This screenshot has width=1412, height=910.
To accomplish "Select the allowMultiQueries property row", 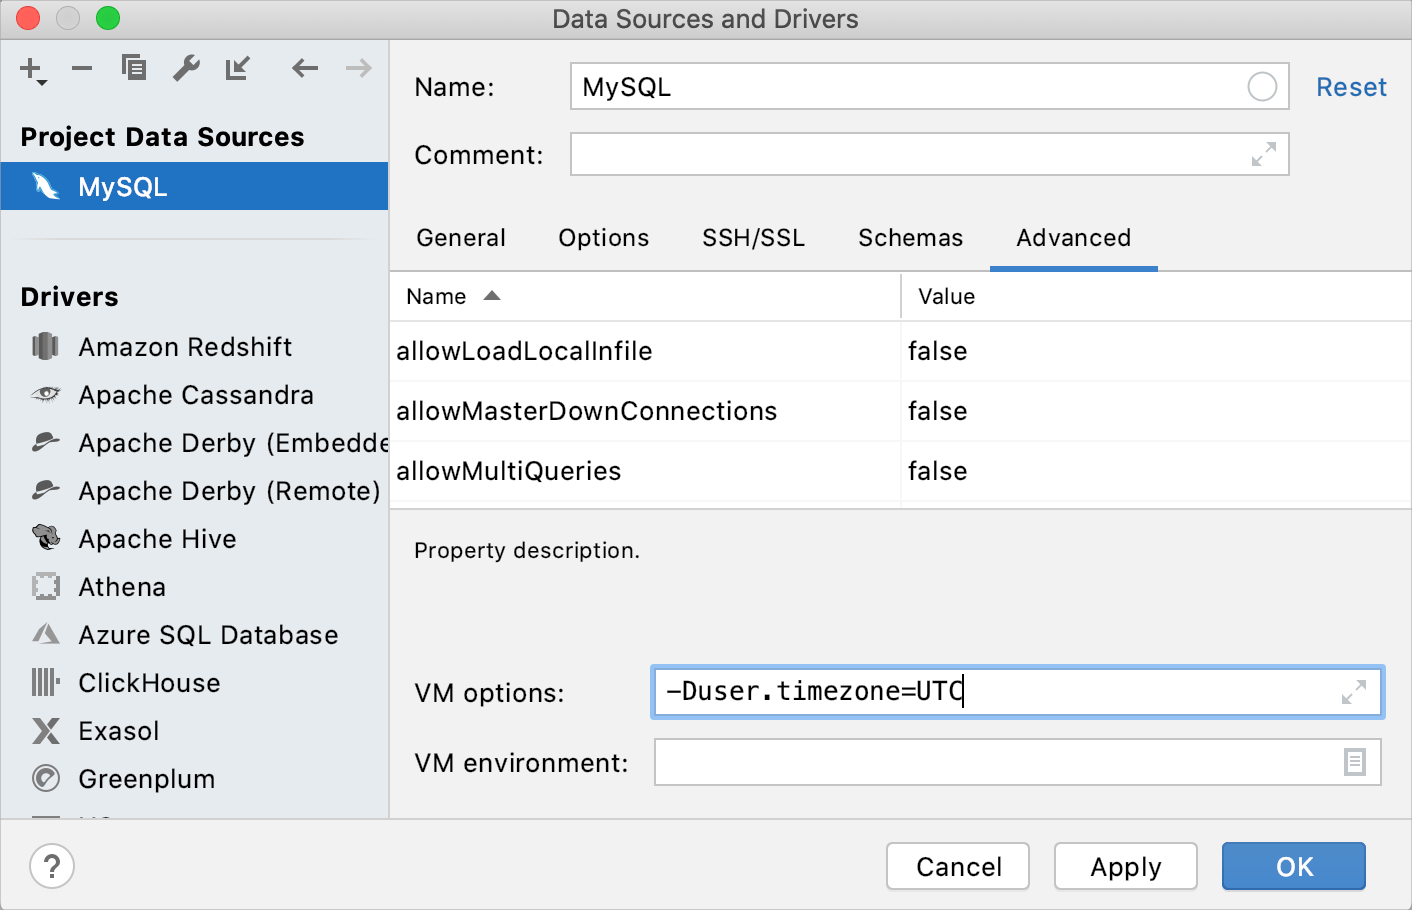I will click(900, 471).
